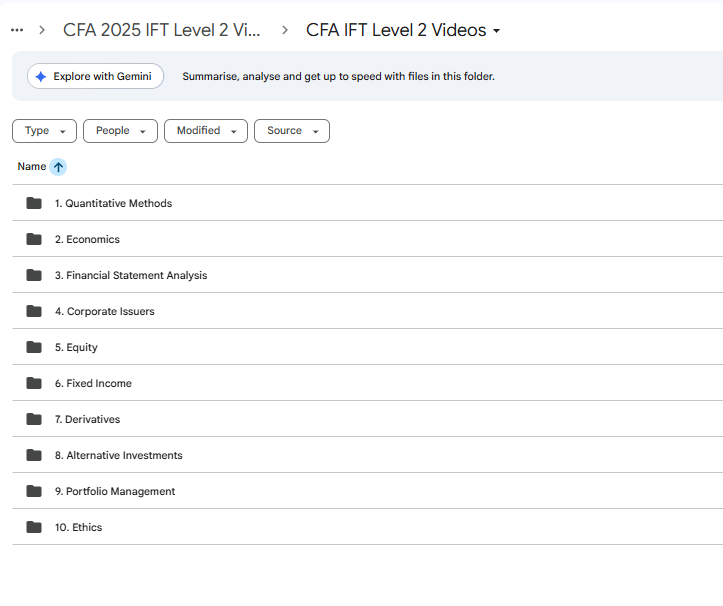Image resolution: width=723 pixels, height=606 pixels.
Task: Open the Source filter dropdown
Action: 291,131
